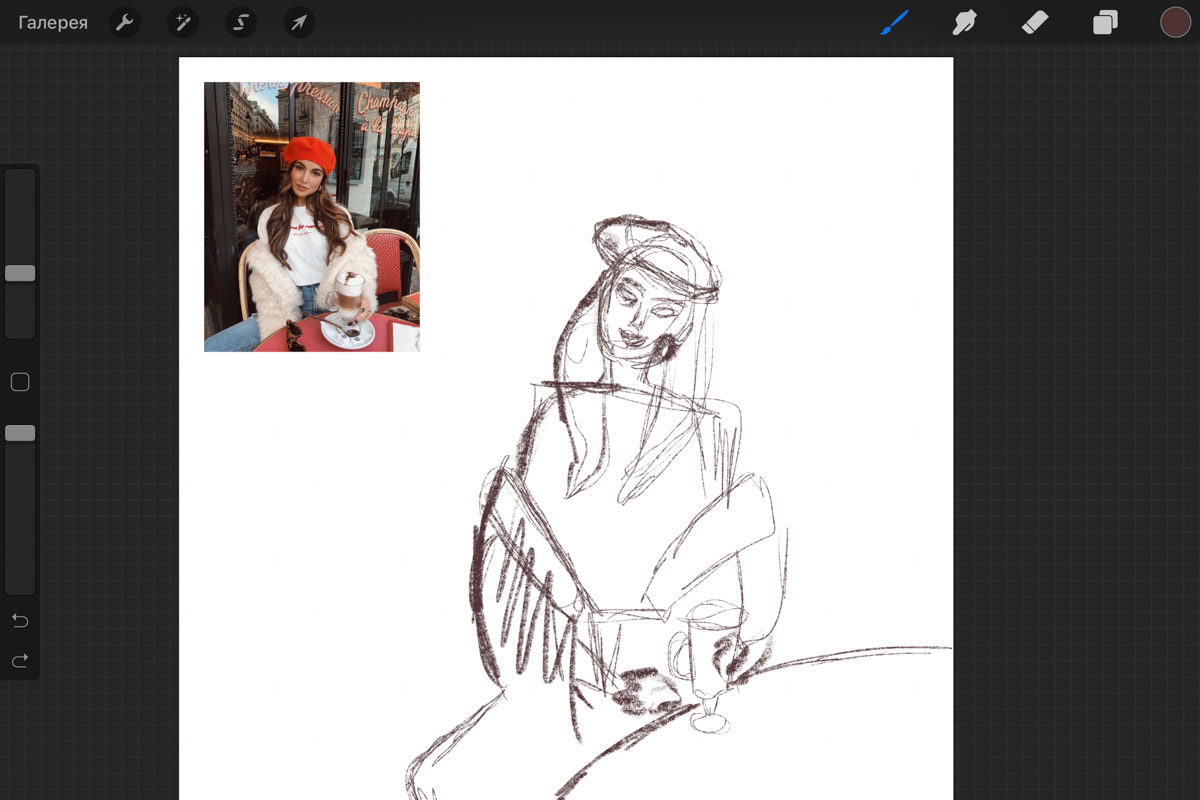Redo the stroke with the sidebar arrow
1200x800 pixels.
tap(20, 661)
